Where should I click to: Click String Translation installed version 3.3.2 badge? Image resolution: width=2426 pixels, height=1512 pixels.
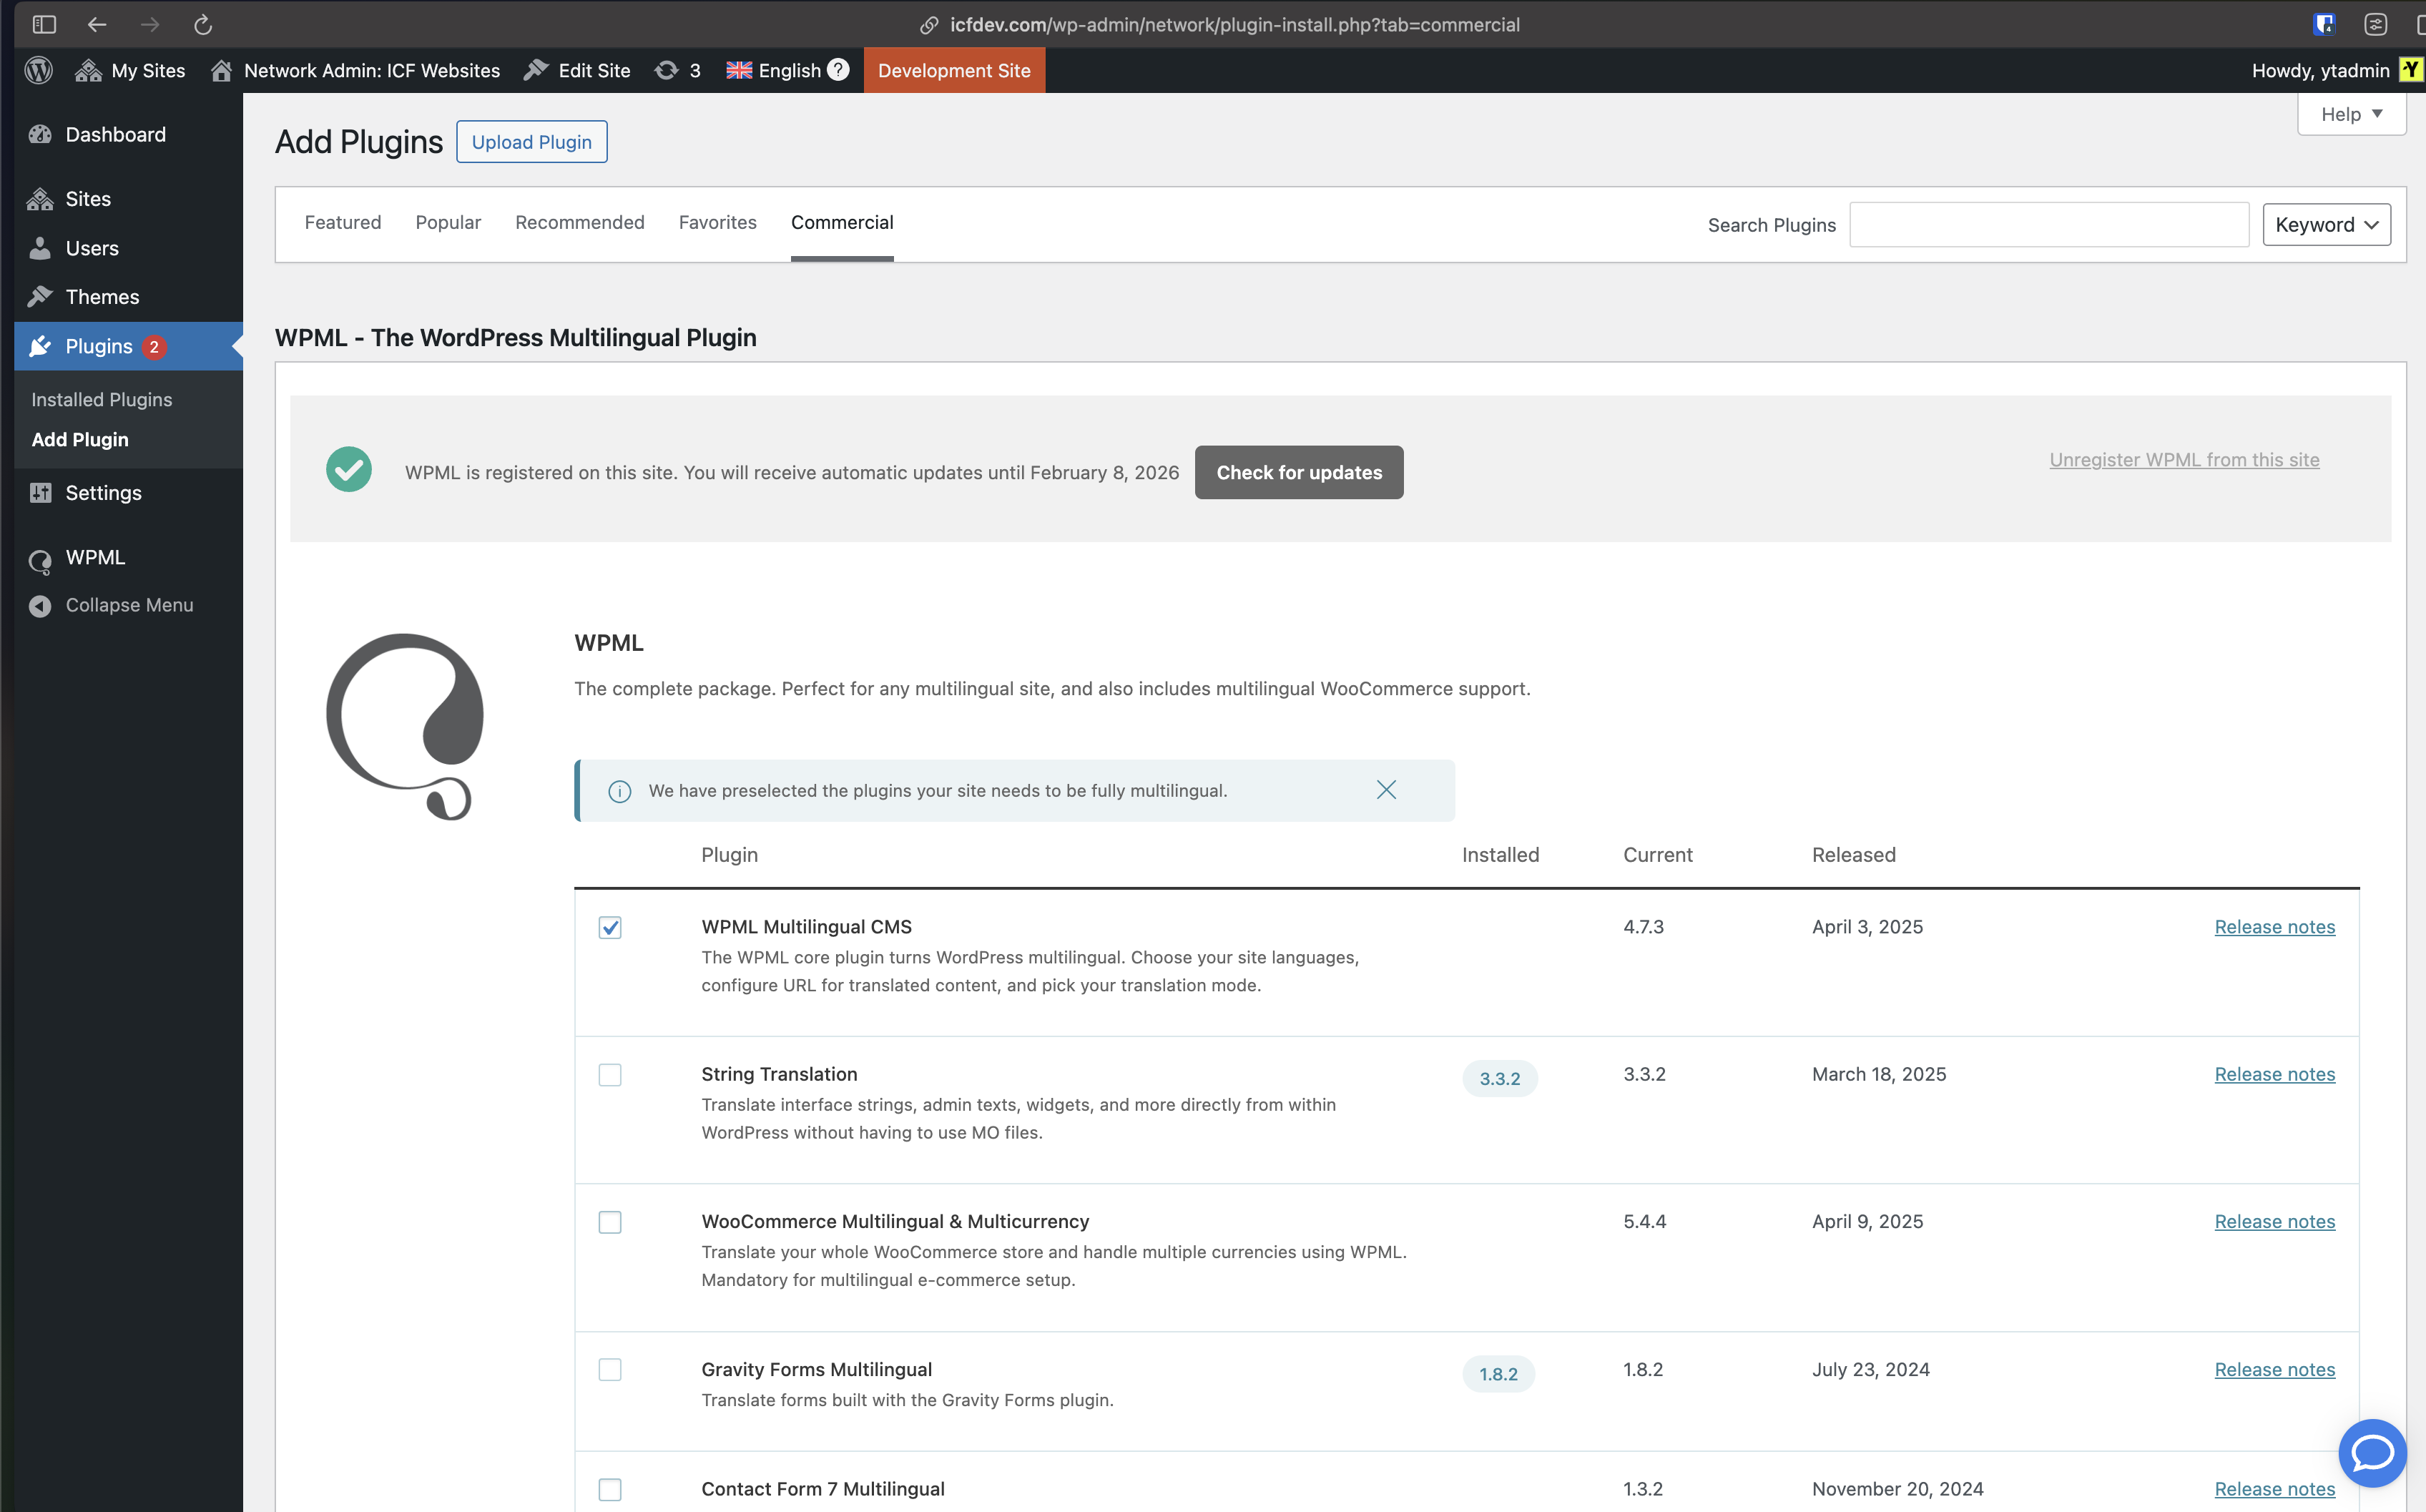click(1500, 1079)
